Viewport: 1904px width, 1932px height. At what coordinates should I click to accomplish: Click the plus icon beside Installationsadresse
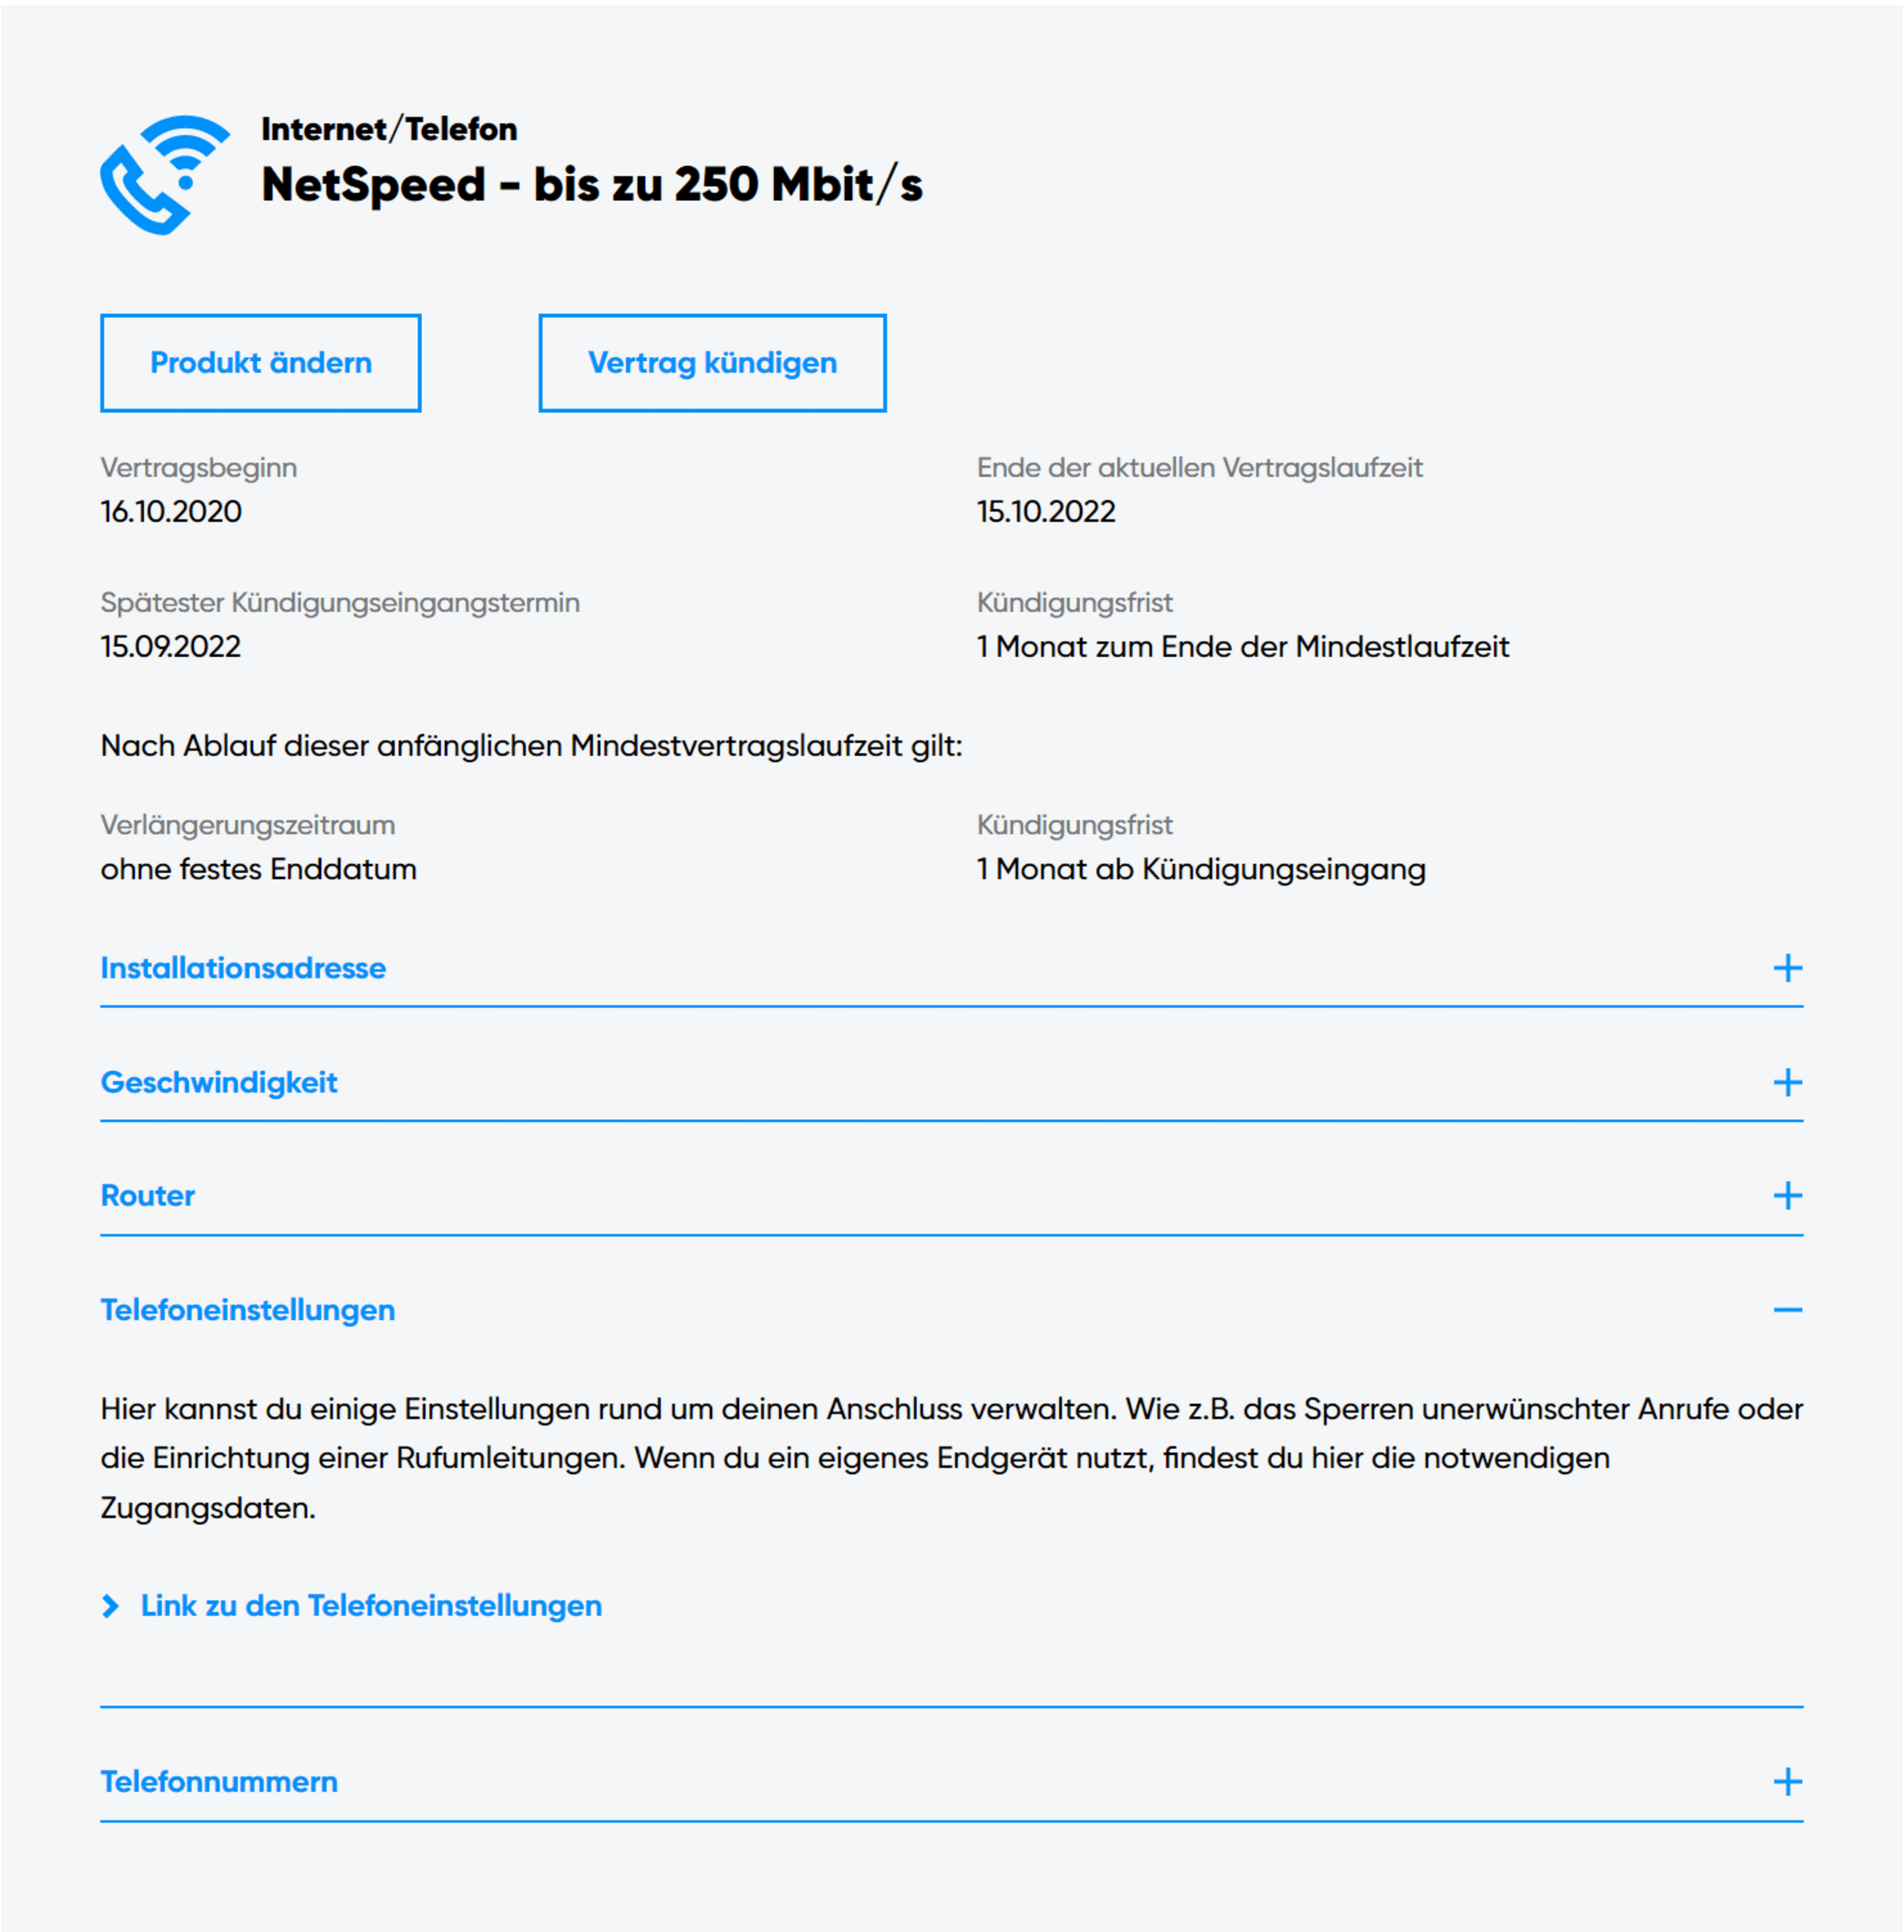(x=1787, y=968)
